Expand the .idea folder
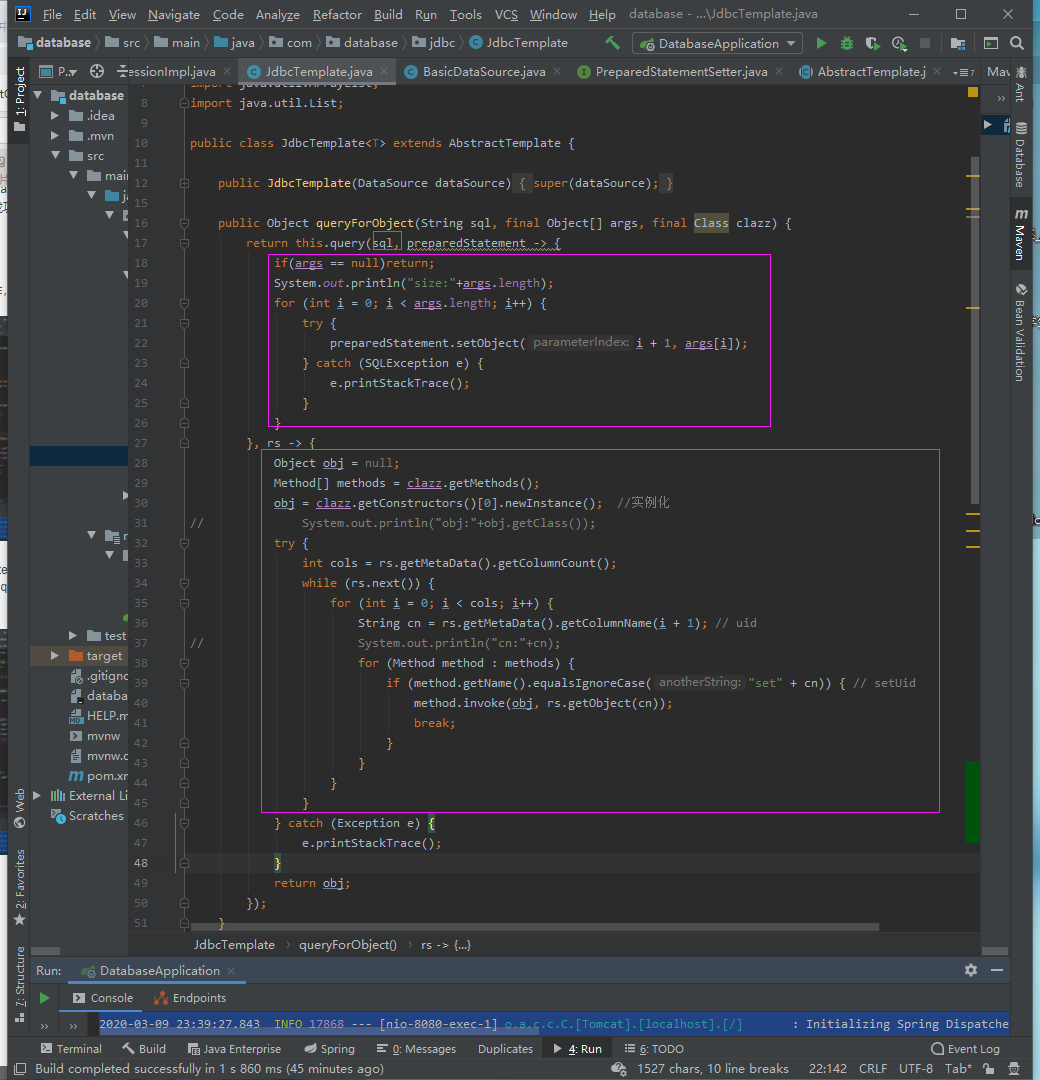The width and height of the screenshot is (1040, 1080). (55, 116)
